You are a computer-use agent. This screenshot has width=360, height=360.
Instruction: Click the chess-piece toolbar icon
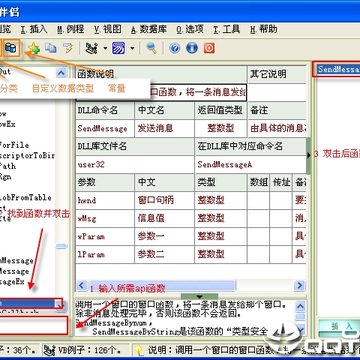(x=91, y=48)
